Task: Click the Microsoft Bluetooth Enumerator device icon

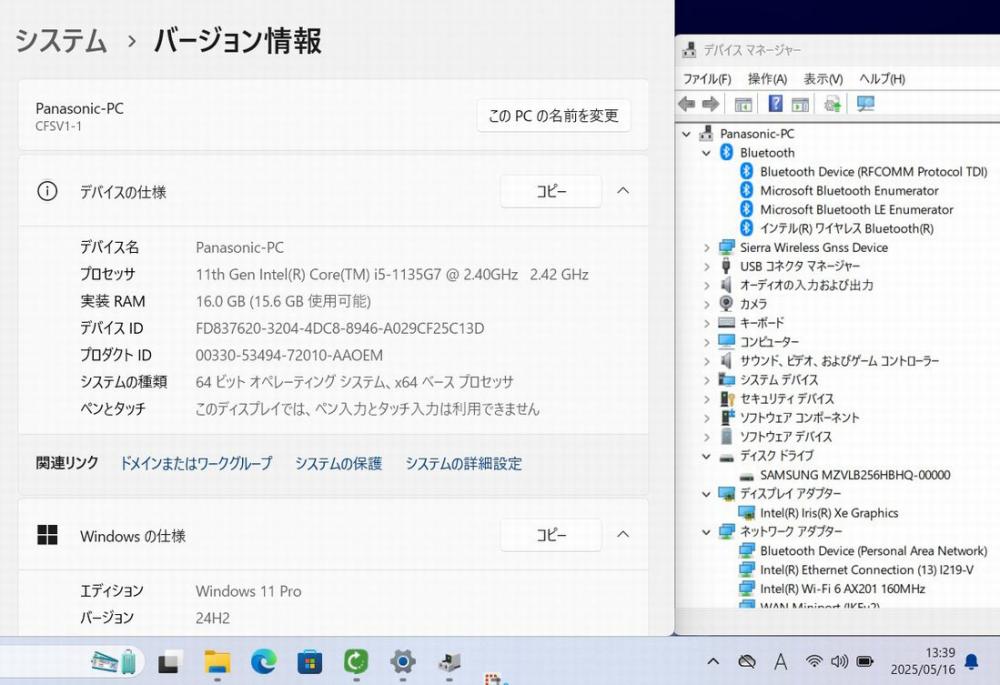Action: coord(746,190)
